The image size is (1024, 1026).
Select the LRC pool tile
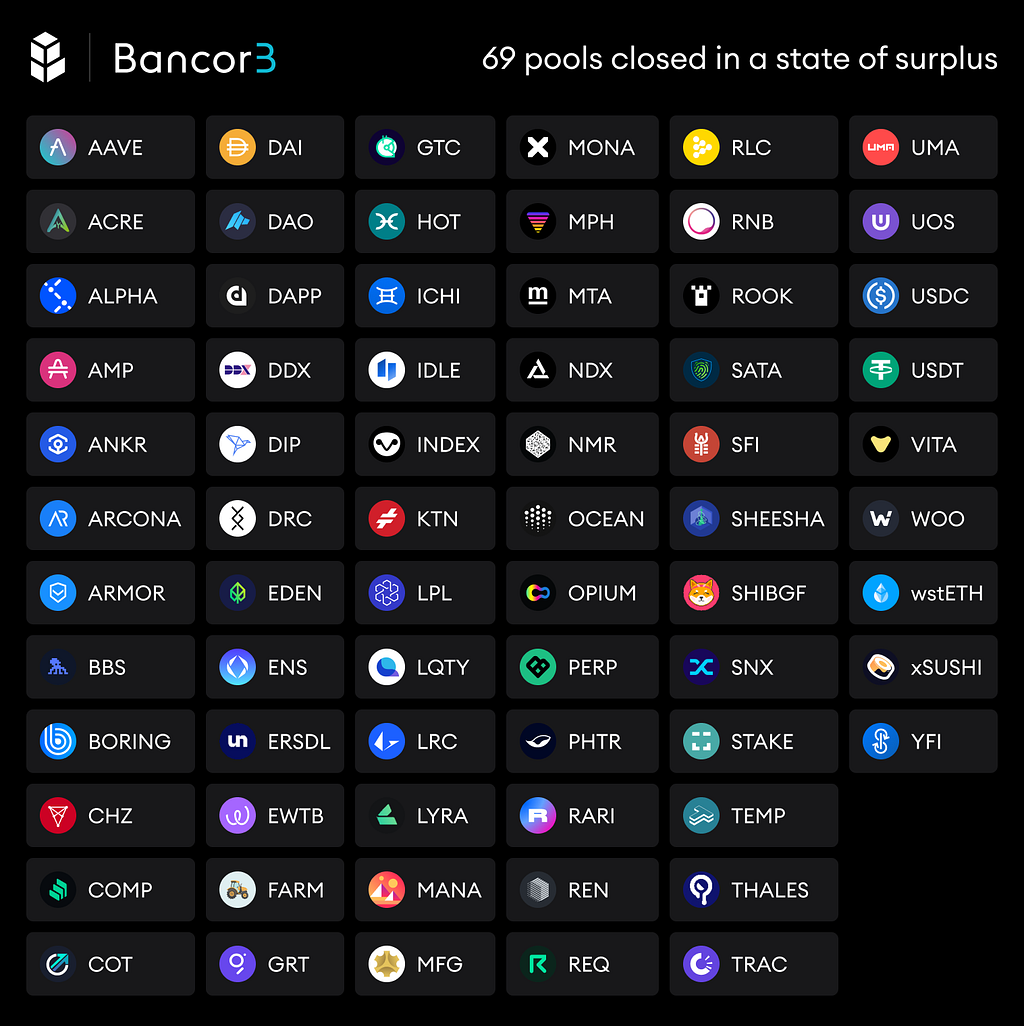(x=424, y=742)
